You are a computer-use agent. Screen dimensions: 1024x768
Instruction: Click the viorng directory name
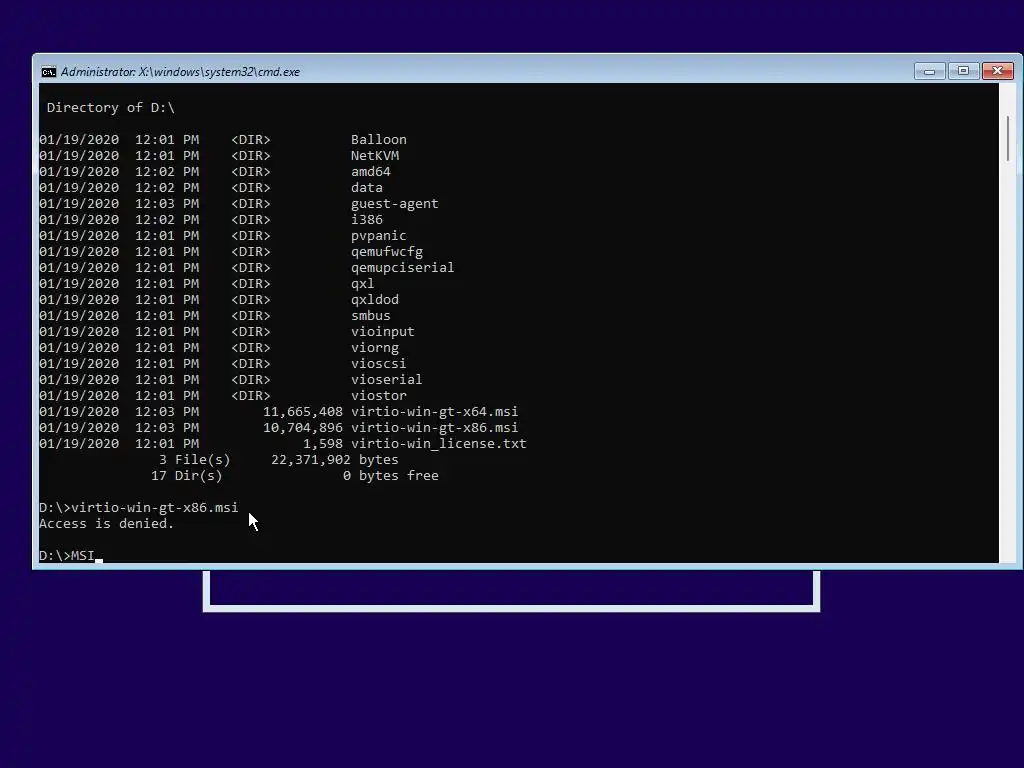(375, 347)
